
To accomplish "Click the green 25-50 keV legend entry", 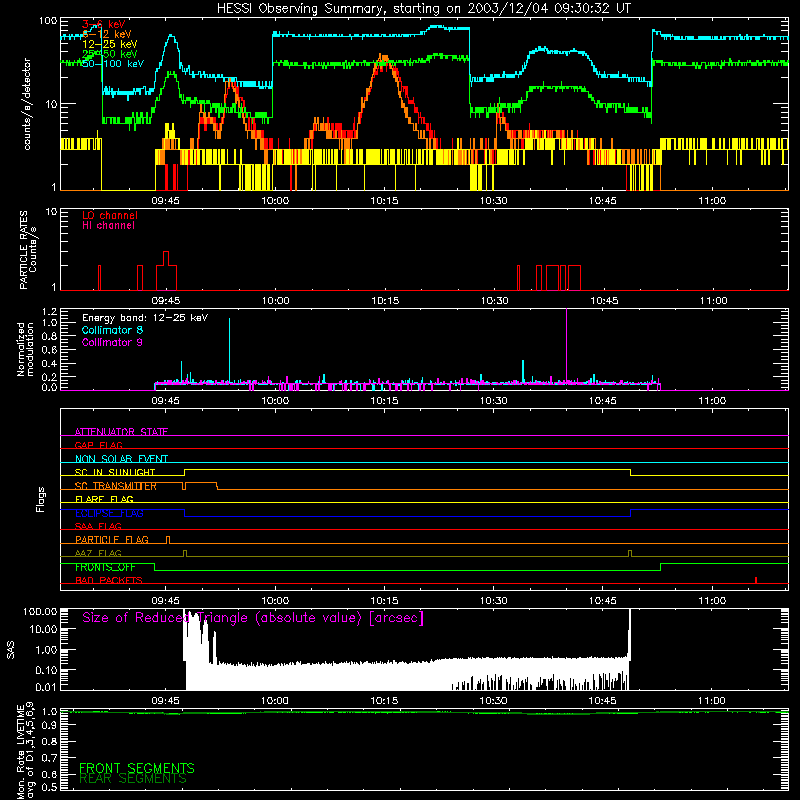I will [x=110, y=54].
